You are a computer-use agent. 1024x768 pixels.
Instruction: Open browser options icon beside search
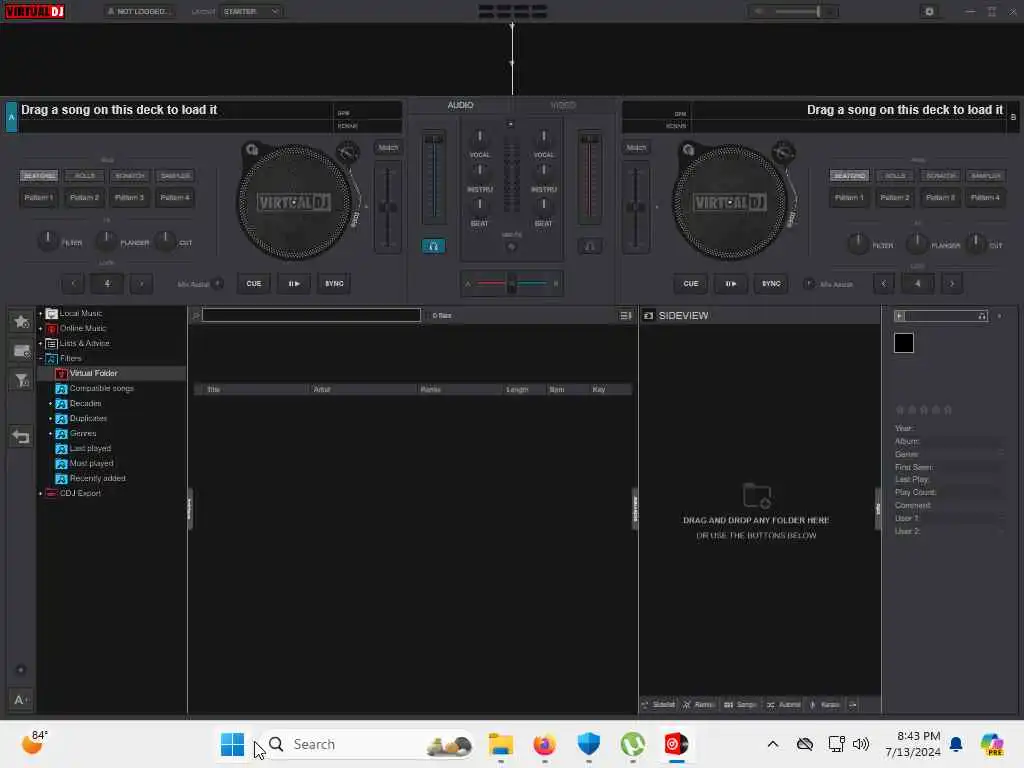click(626, 315)
